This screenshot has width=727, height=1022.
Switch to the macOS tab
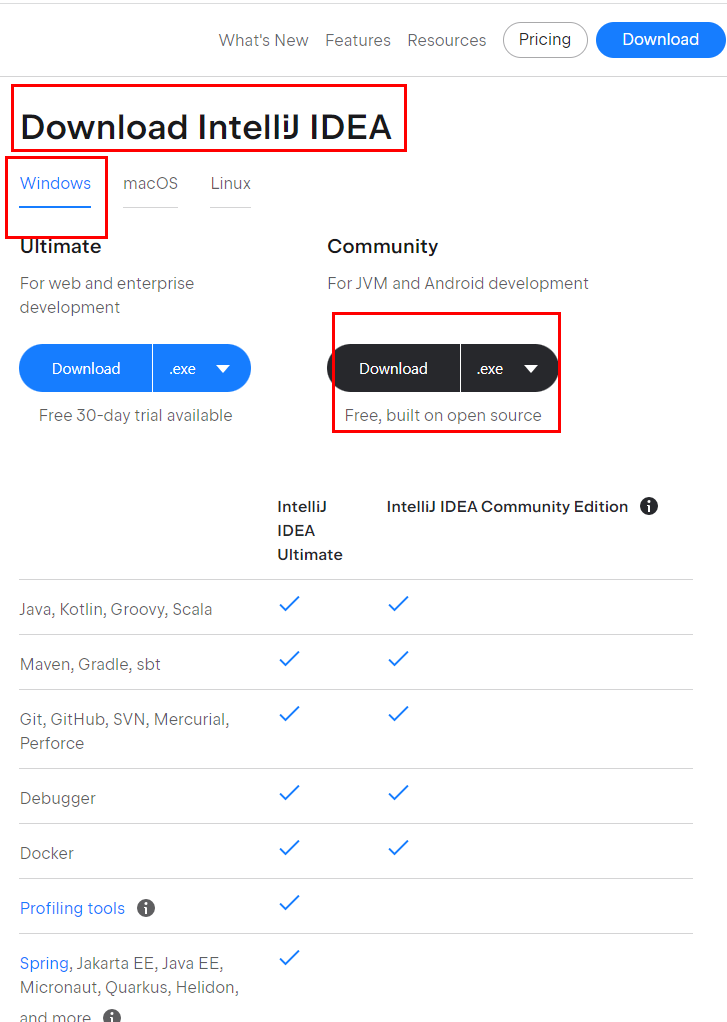tap(151, 184)
